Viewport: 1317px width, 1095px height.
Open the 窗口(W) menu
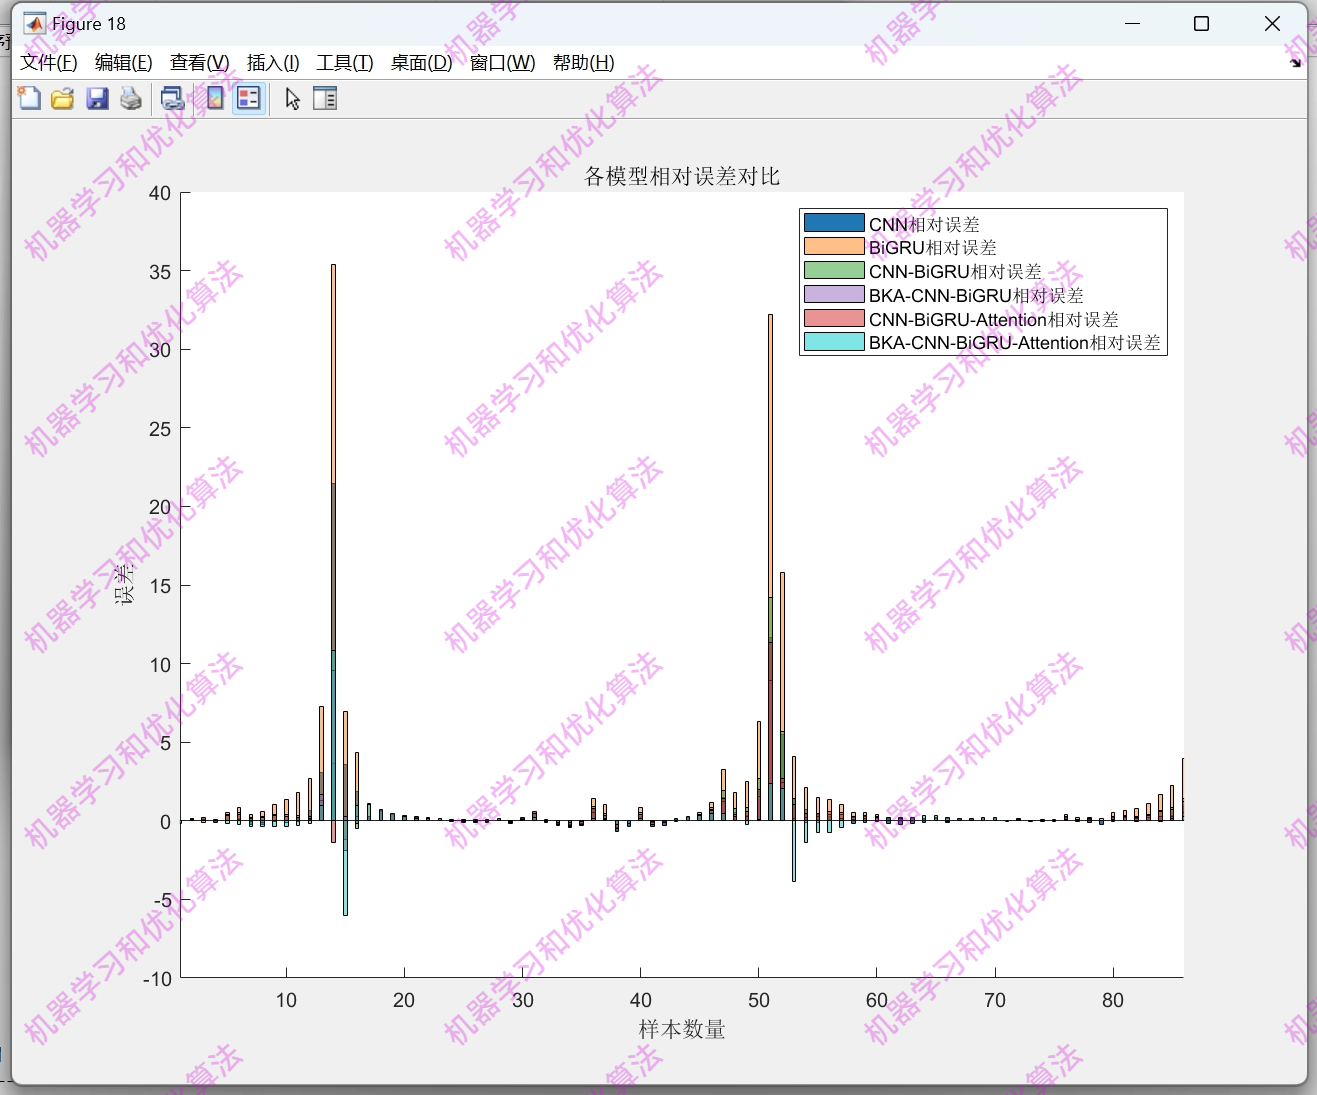pyautogui.click(x=502, y=63)
